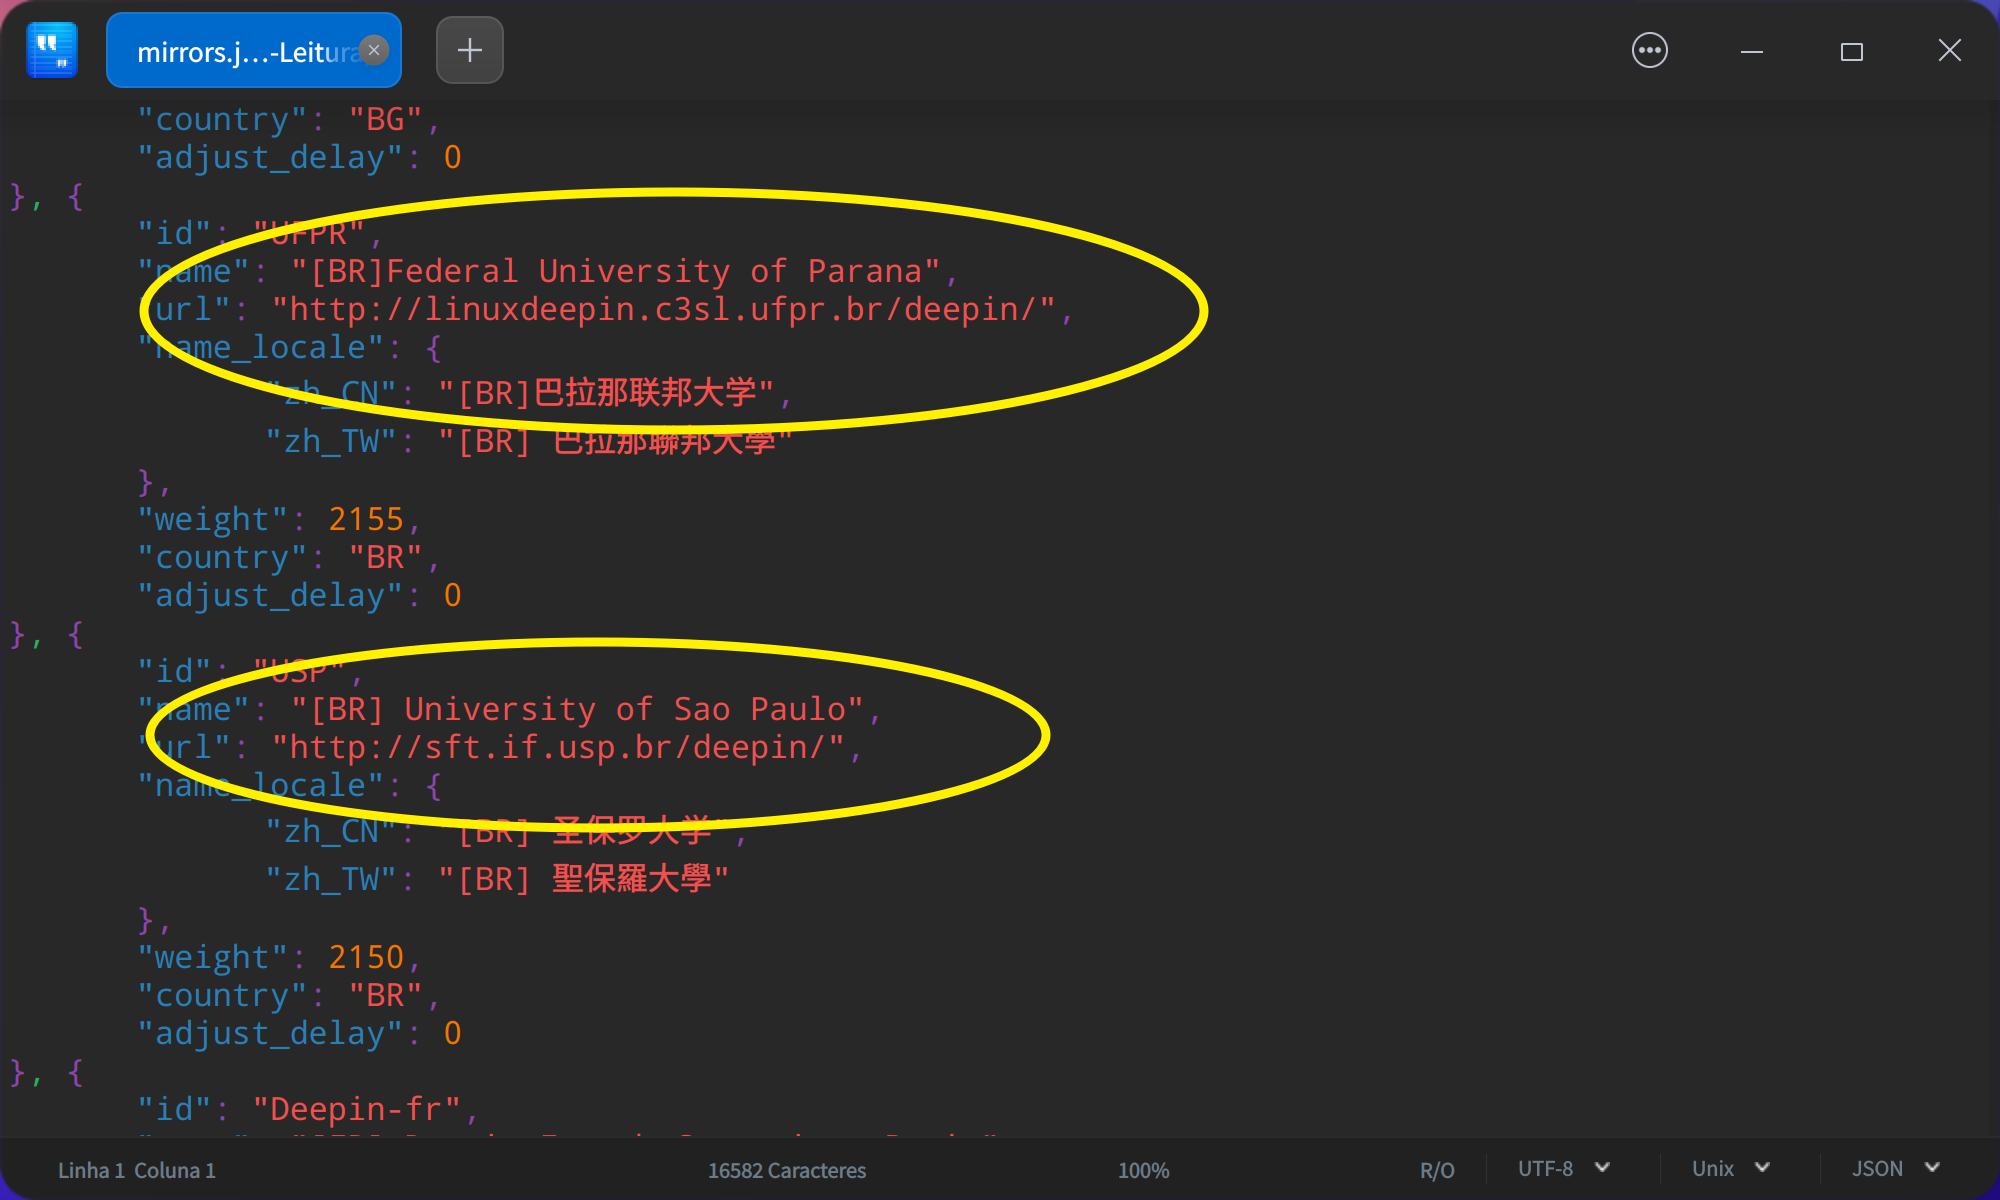Close the editor window
This screenshot has width=2000, height=1200.
click(x=1949, y=50)
